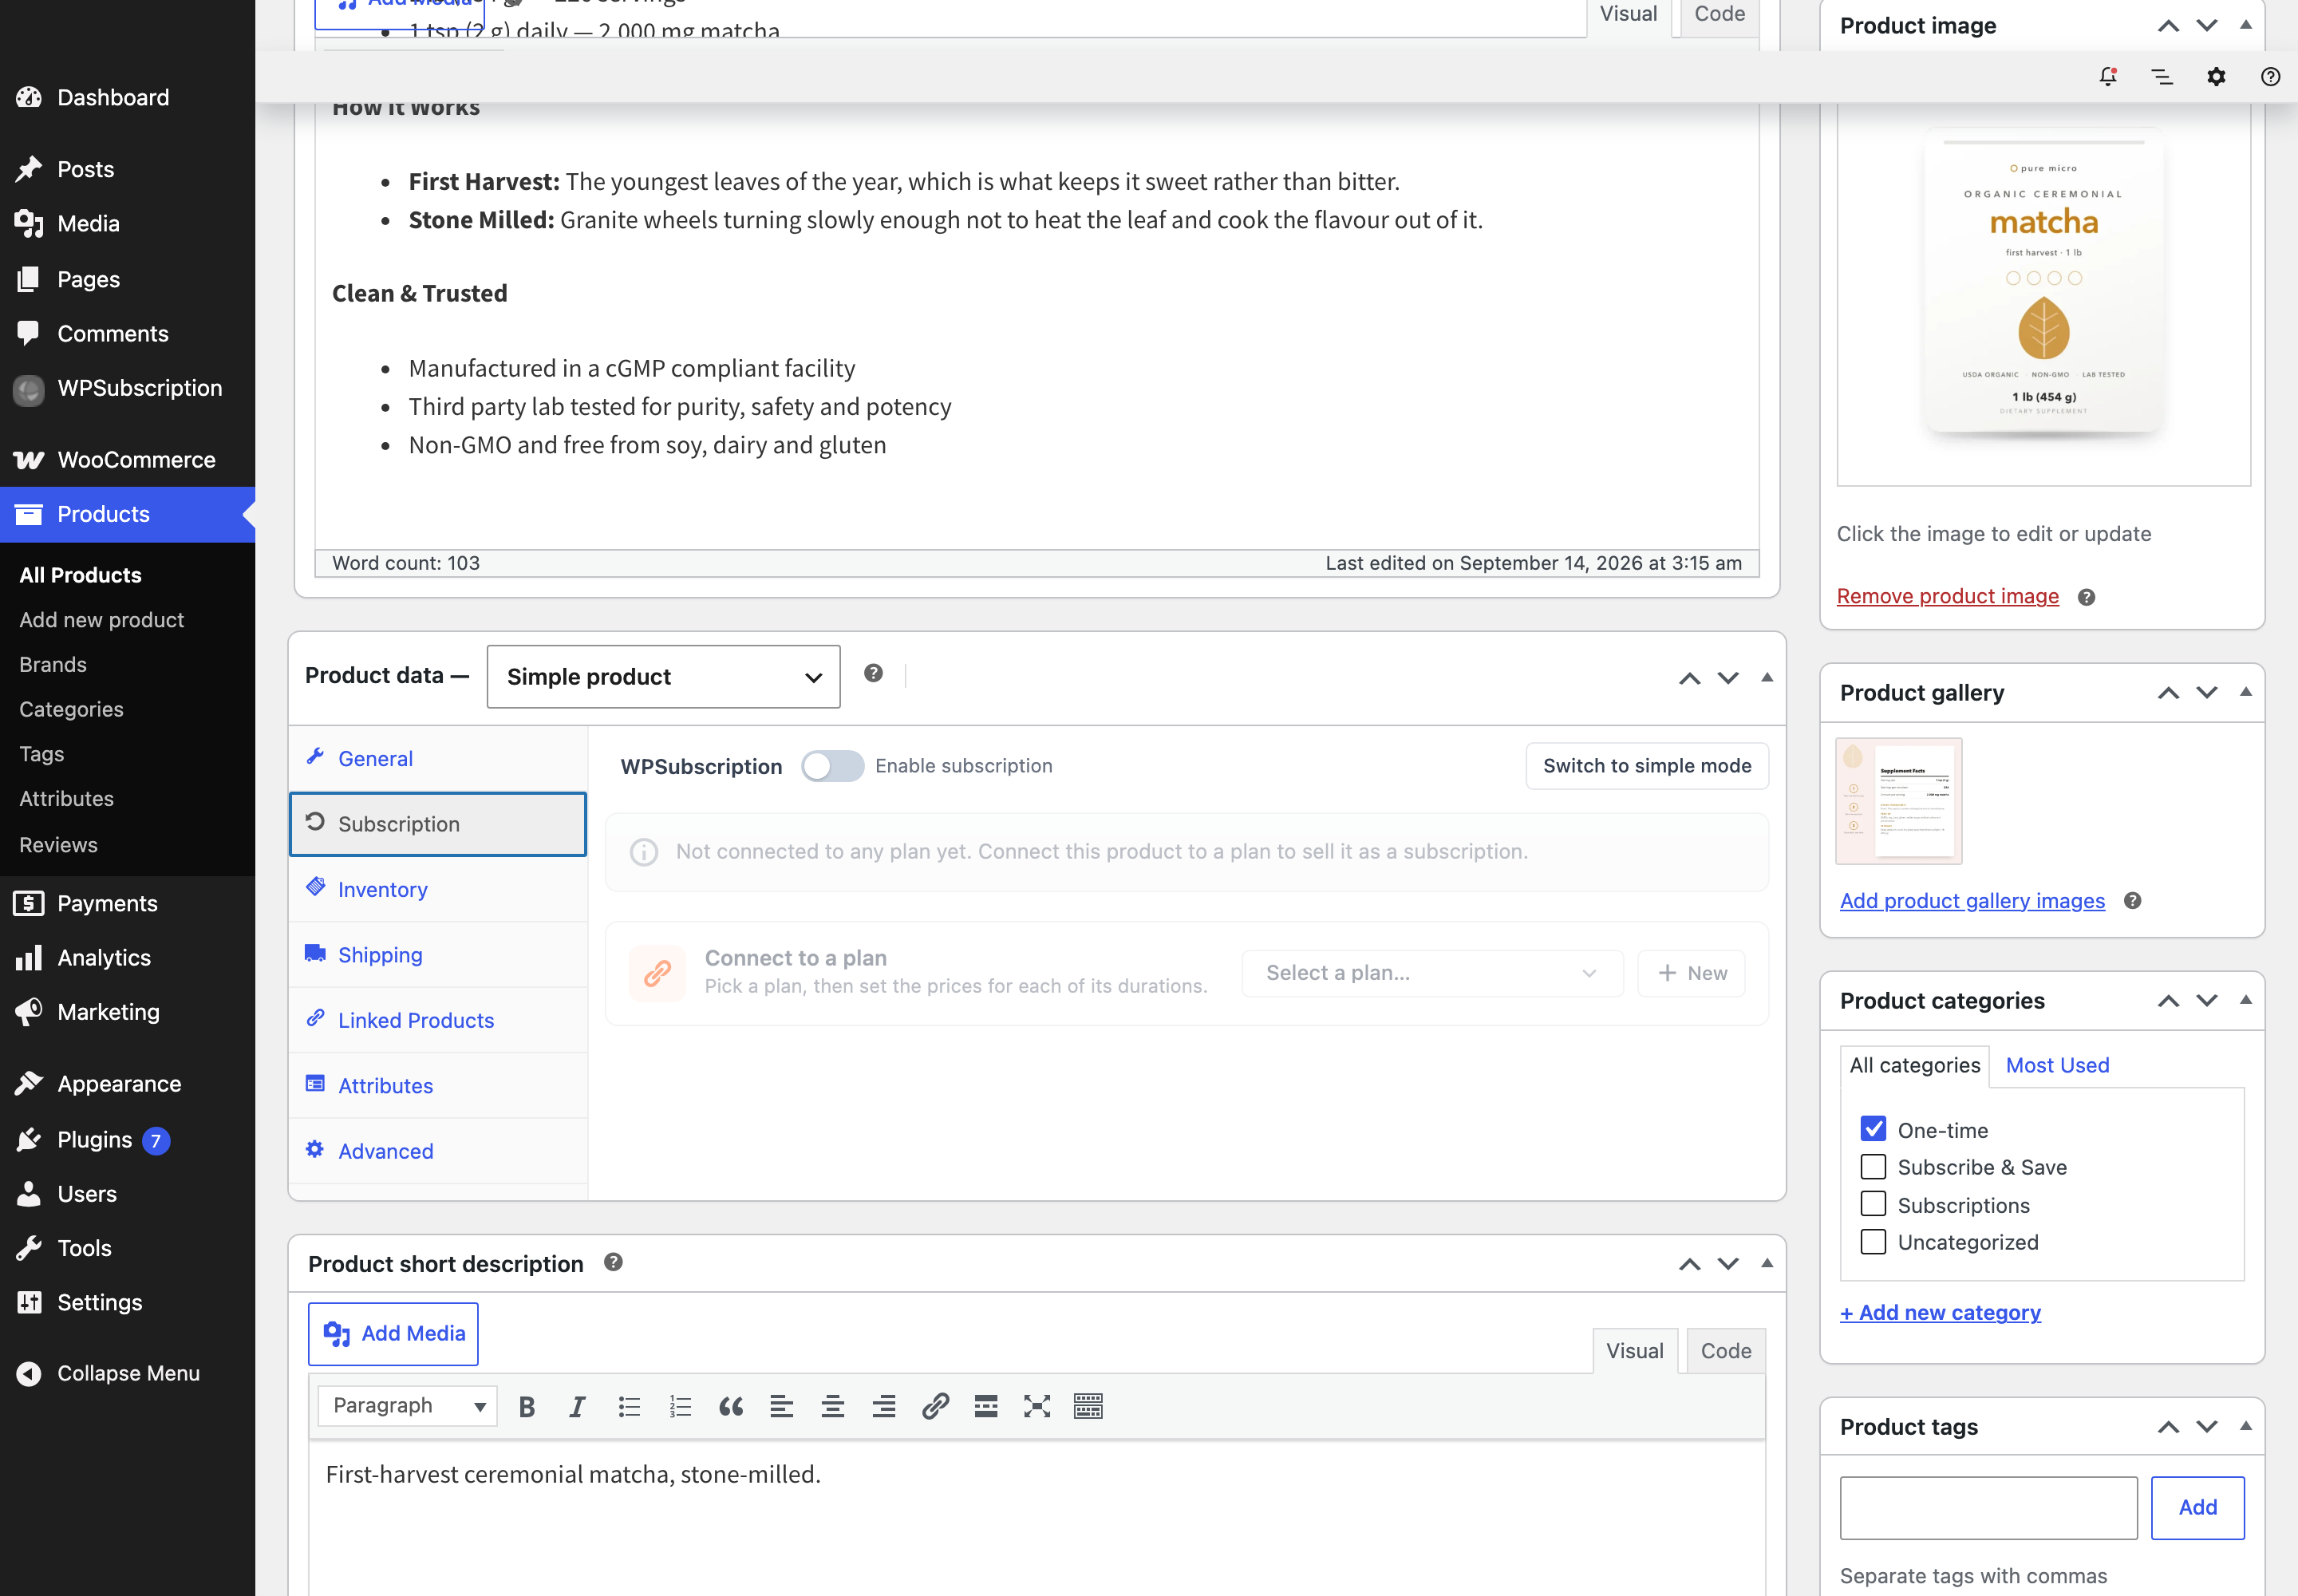Open WooCommerce in the admin sidebar
Viewport: 2298px width, 1596px height.
tap(128, 460)
